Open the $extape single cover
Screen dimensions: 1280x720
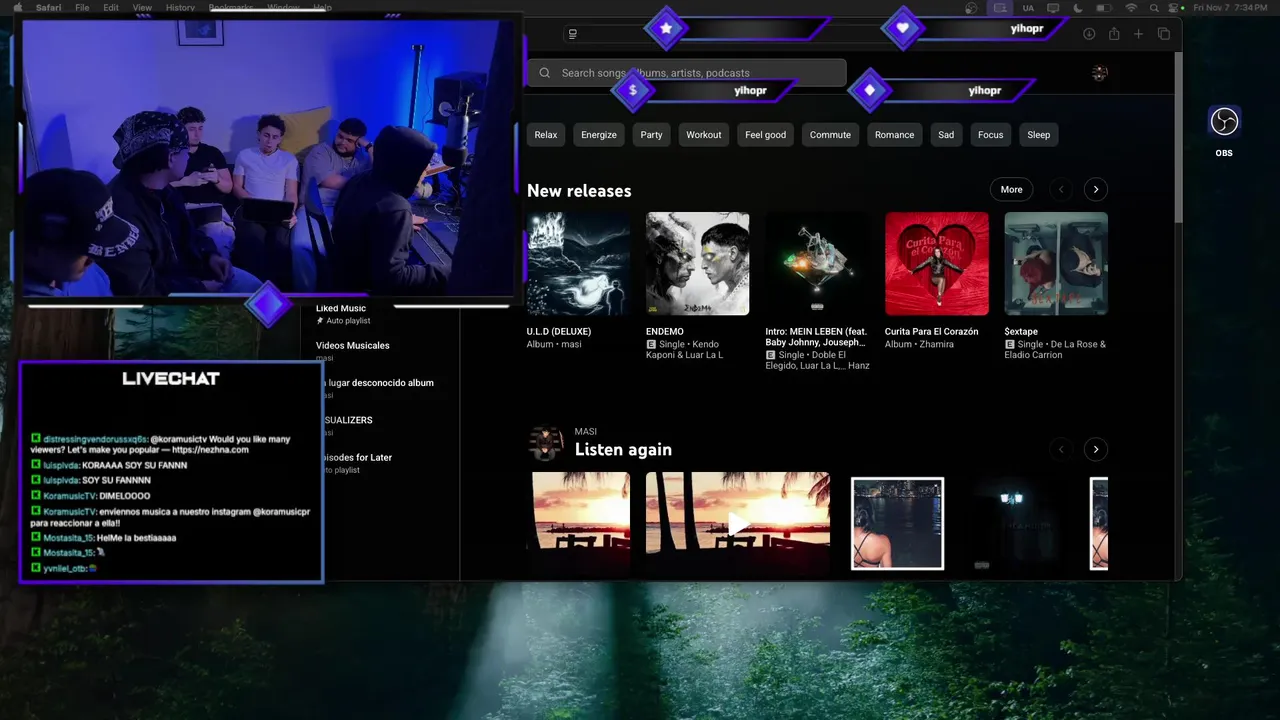(1056, 263)
